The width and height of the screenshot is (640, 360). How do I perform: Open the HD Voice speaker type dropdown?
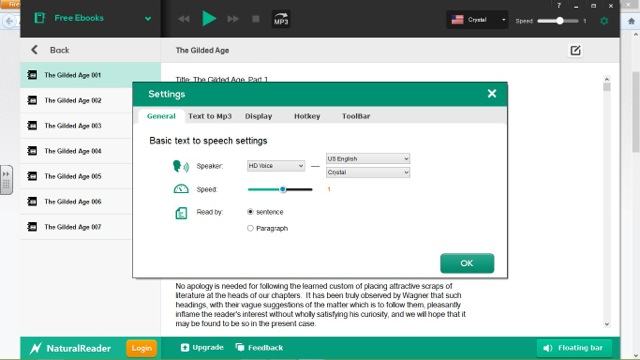pyautogui.click(x=276, y=166)
